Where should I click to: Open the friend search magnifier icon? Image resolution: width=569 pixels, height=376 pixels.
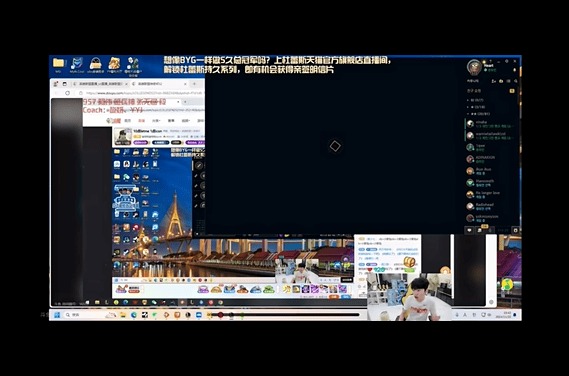point(516,81)
